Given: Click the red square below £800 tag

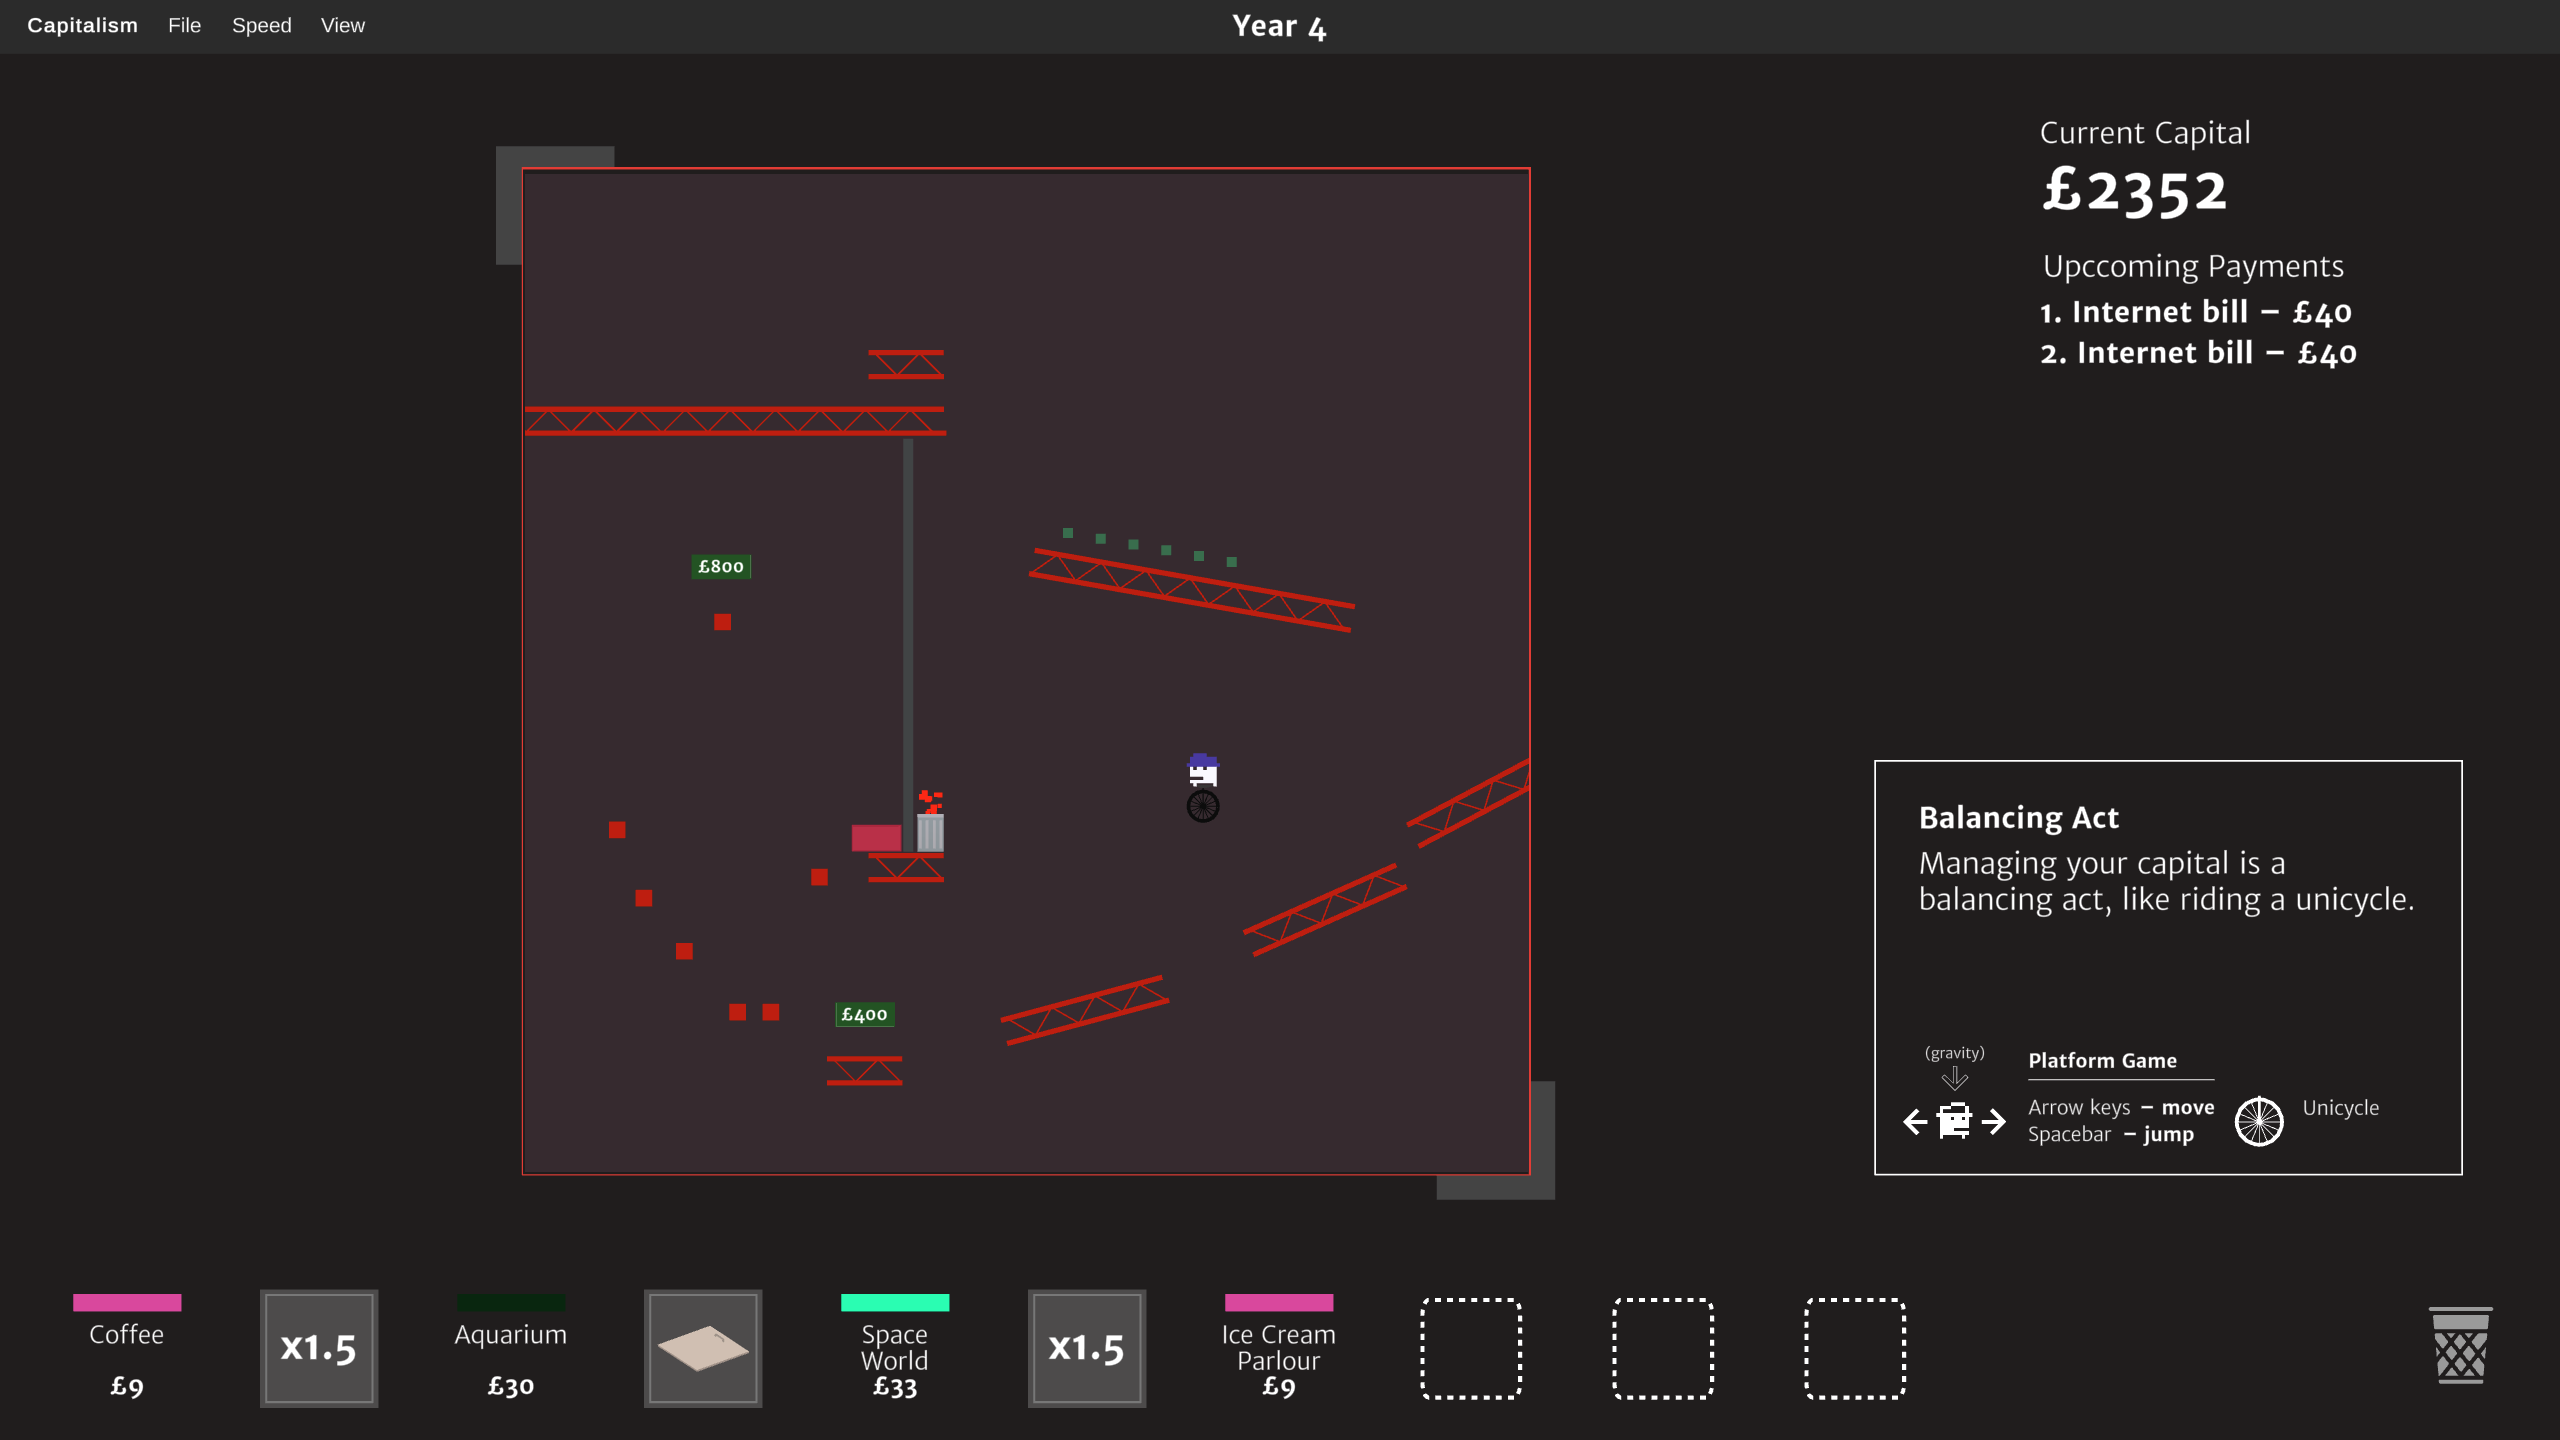Looking at the screenshot, I should (722, 622).
